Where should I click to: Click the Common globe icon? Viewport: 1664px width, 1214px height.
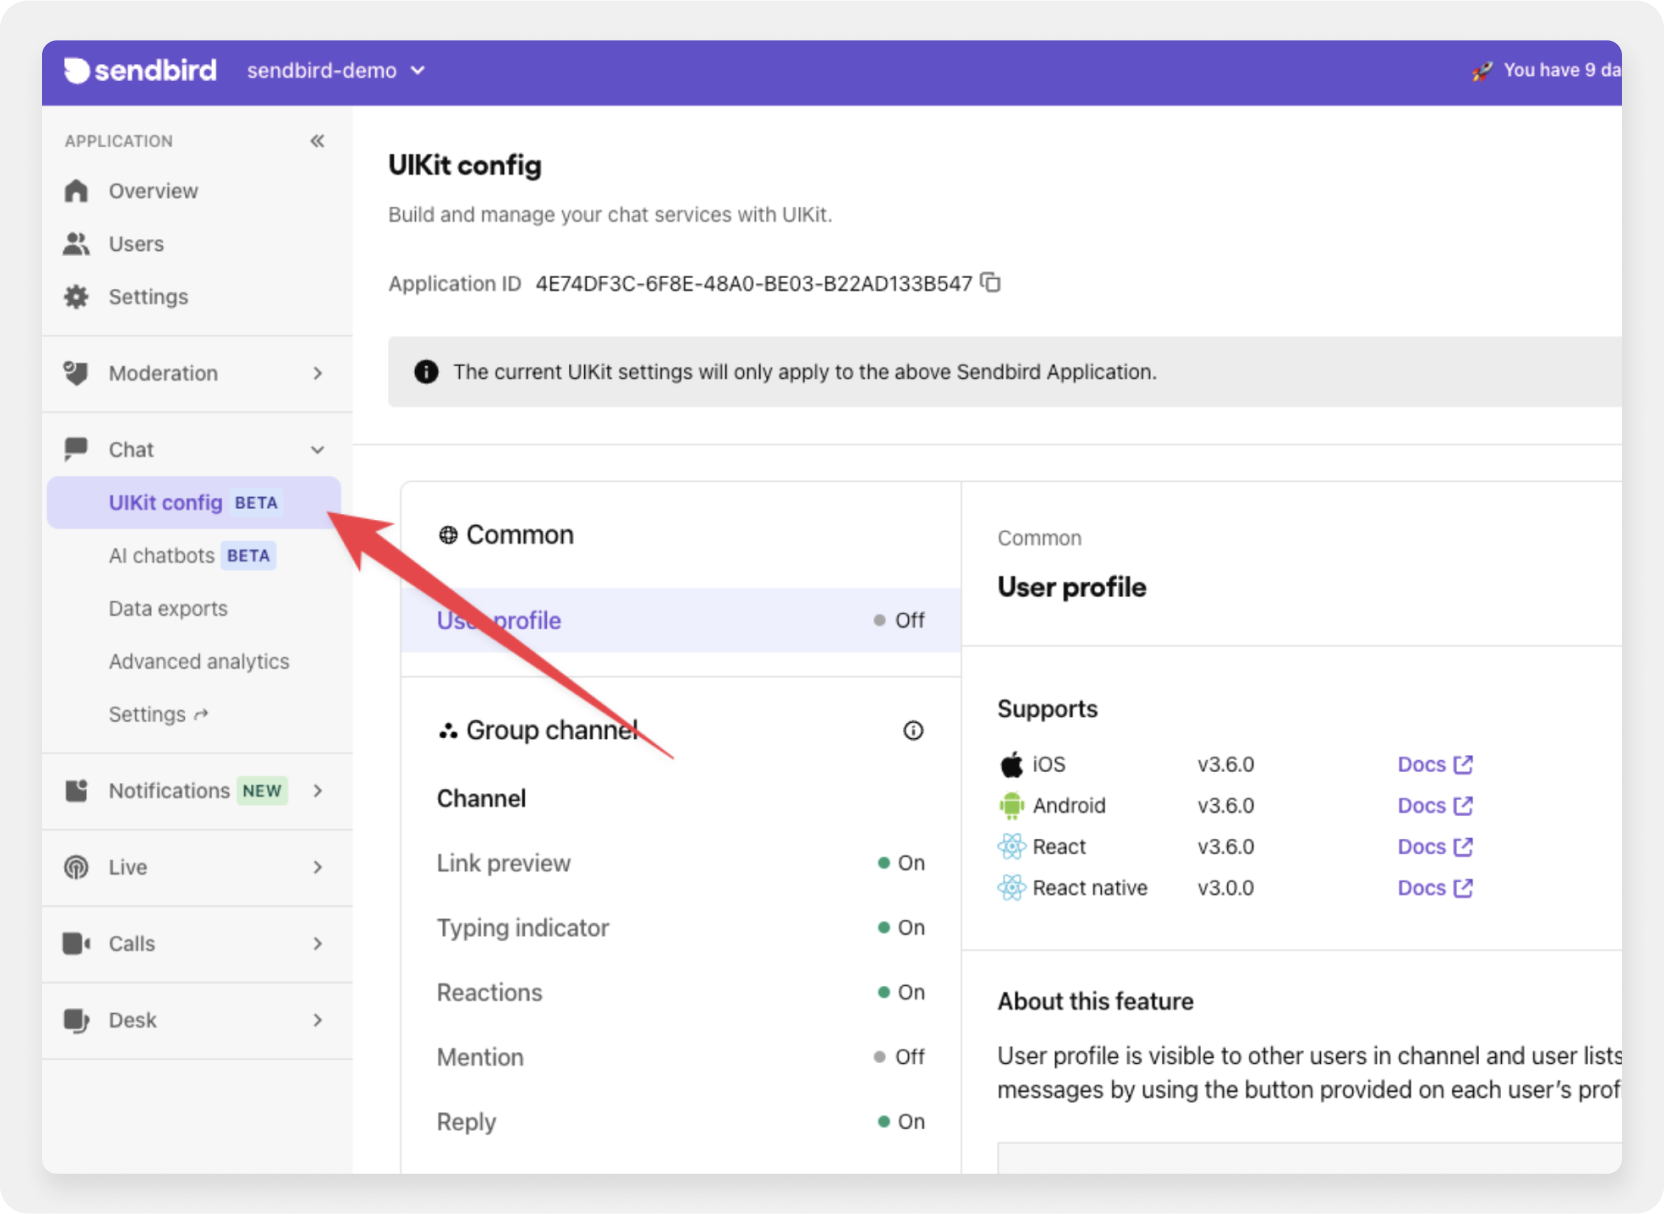pyautogui.click(x=448, y=535)
